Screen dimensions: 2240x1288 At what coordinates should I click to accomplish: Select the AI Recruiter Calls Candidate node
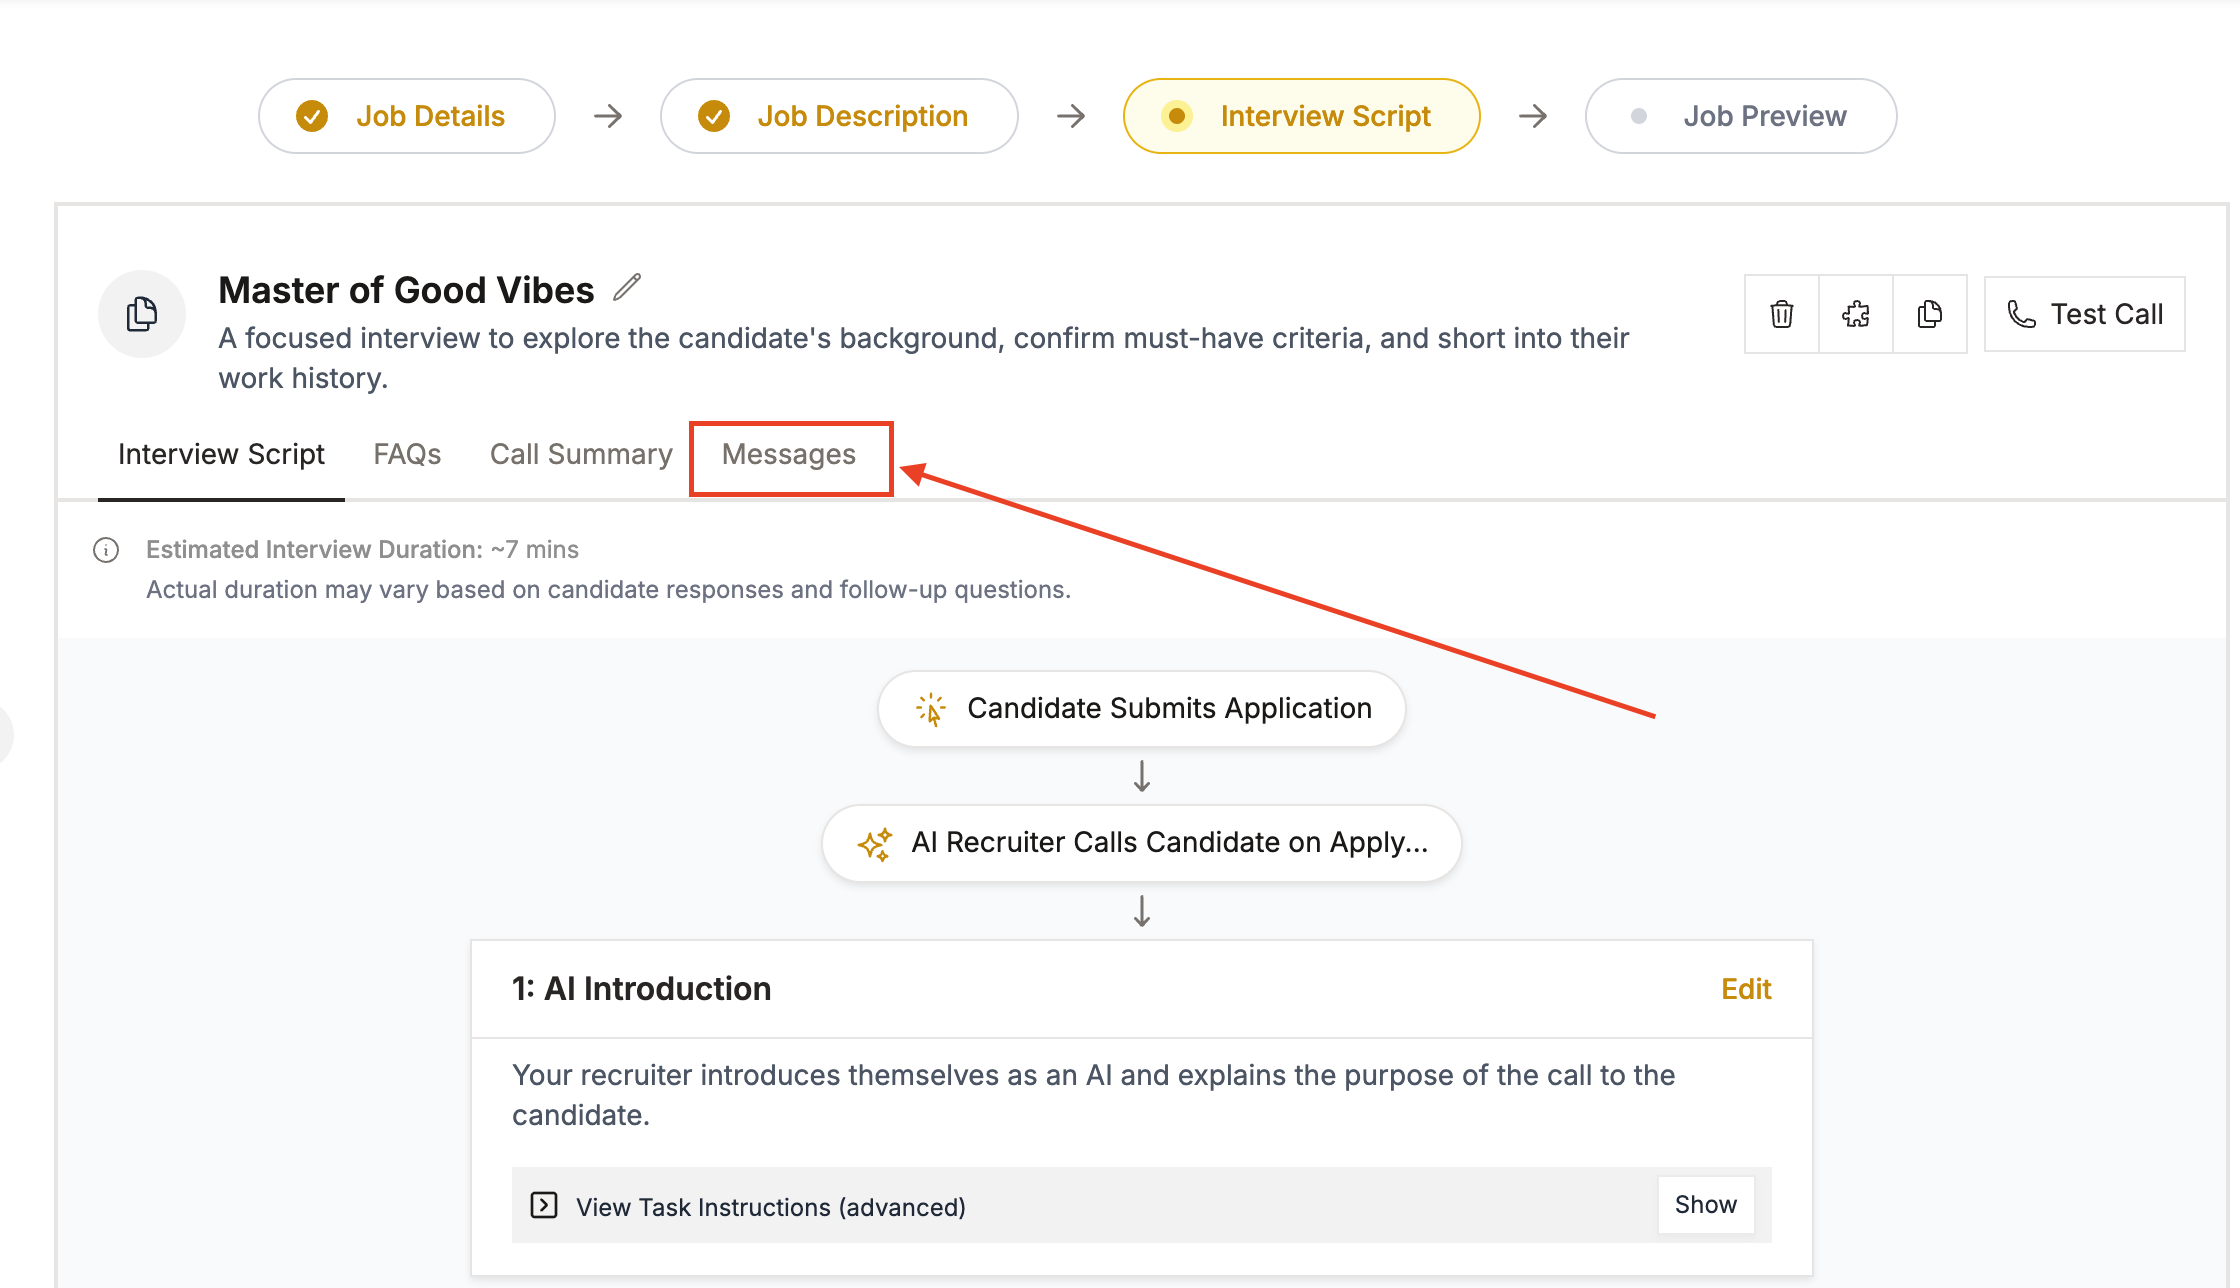point(1142,843)
